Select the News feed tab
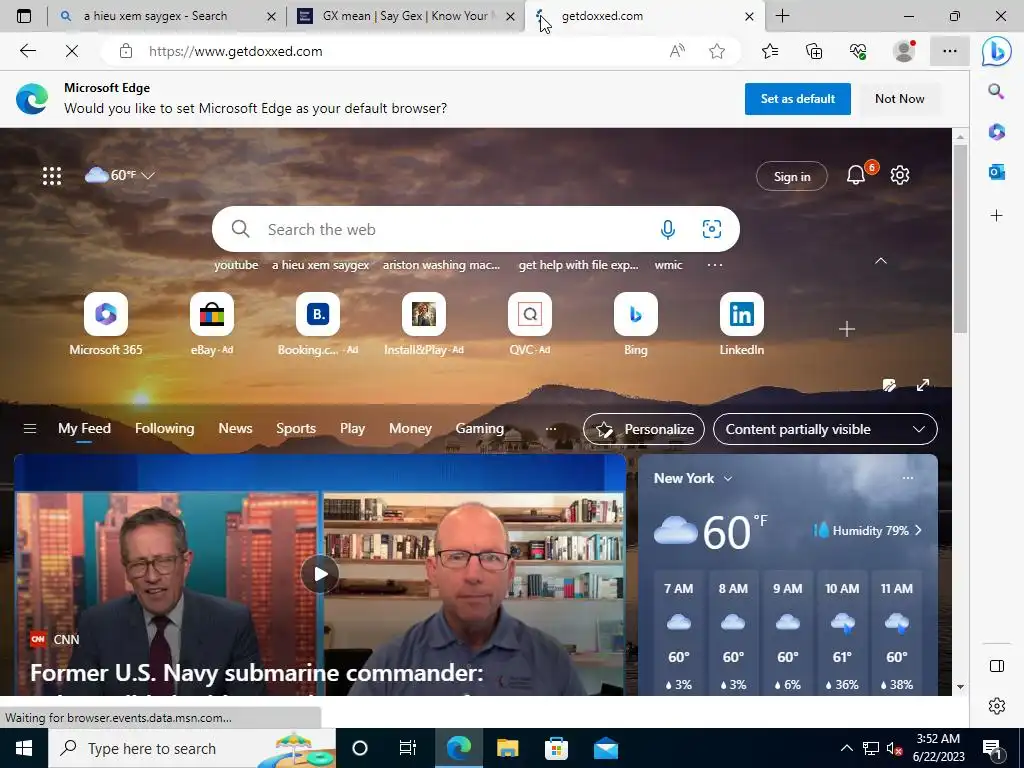This screenshot has width=1024, height=768. pyautogui.click(x=235, y=428)
